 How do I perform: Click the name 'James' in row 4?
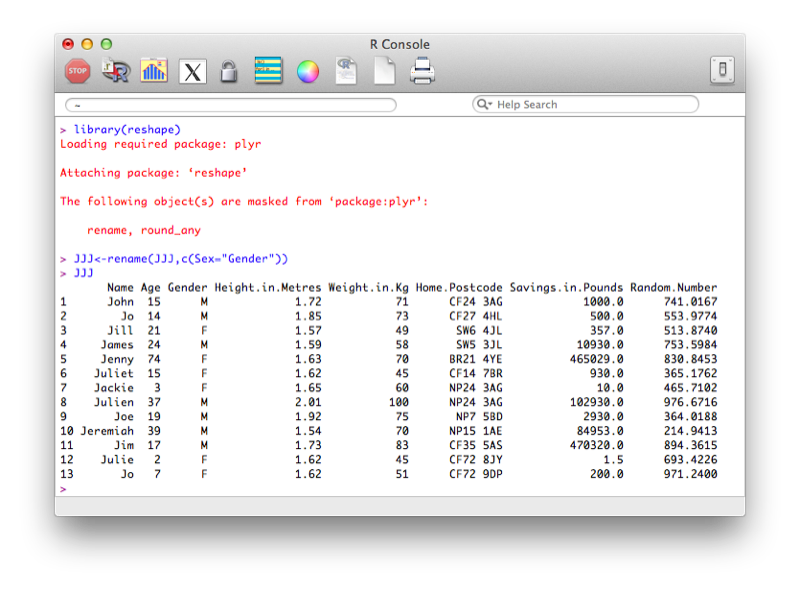click(x=117, y=344)
